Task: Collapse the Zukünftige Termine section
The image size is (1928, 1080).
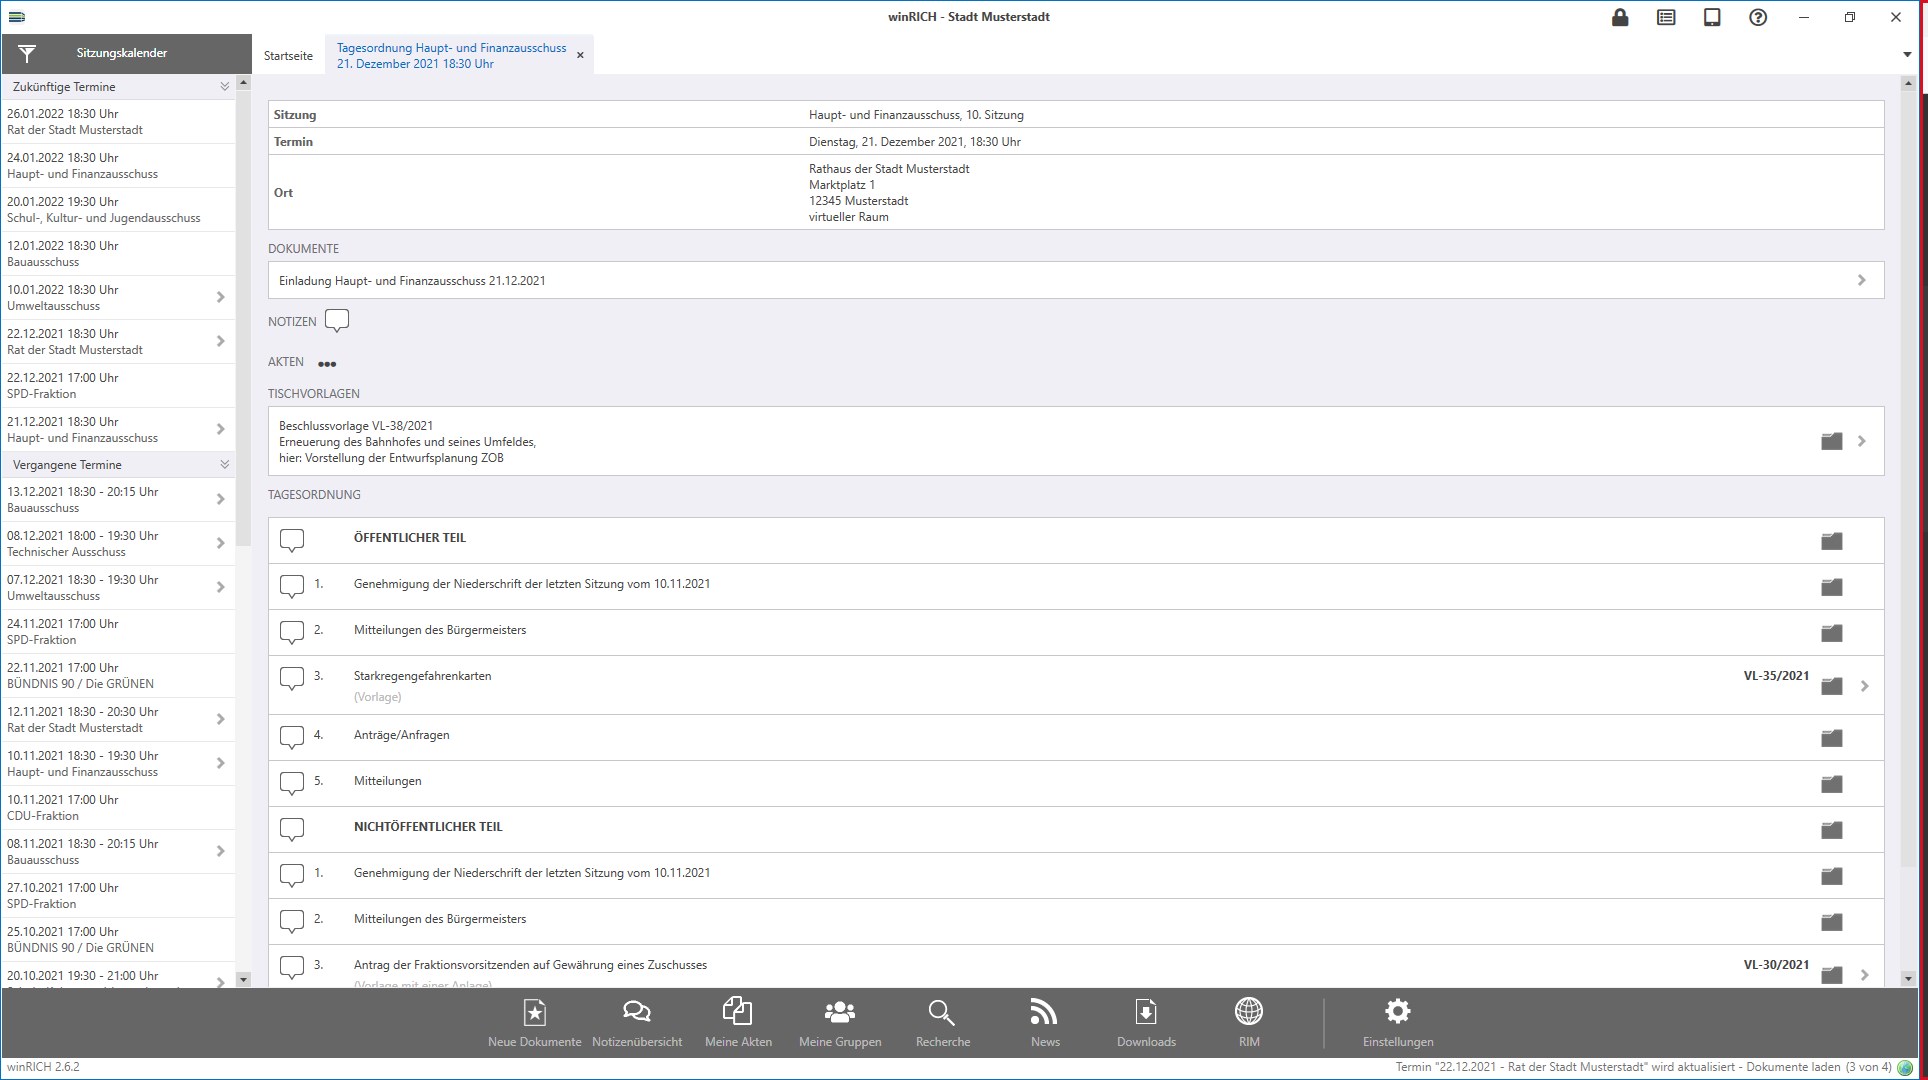Action: click(224, 87)
